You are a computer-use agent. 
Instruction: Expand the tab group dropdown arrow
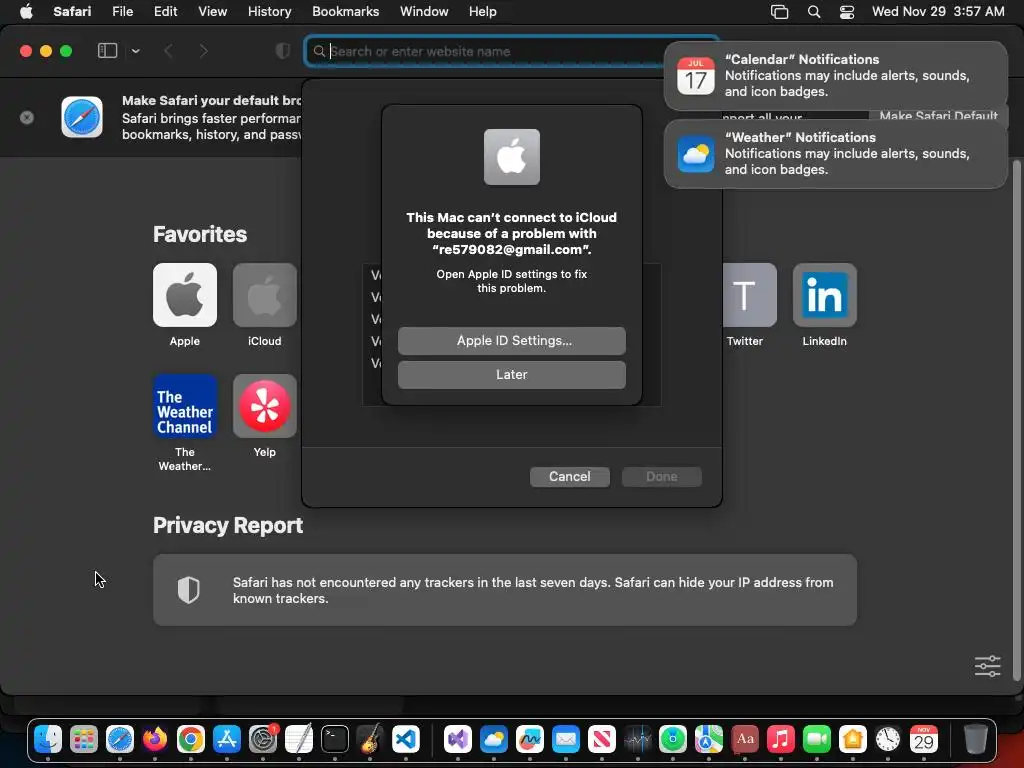(135, 51)
